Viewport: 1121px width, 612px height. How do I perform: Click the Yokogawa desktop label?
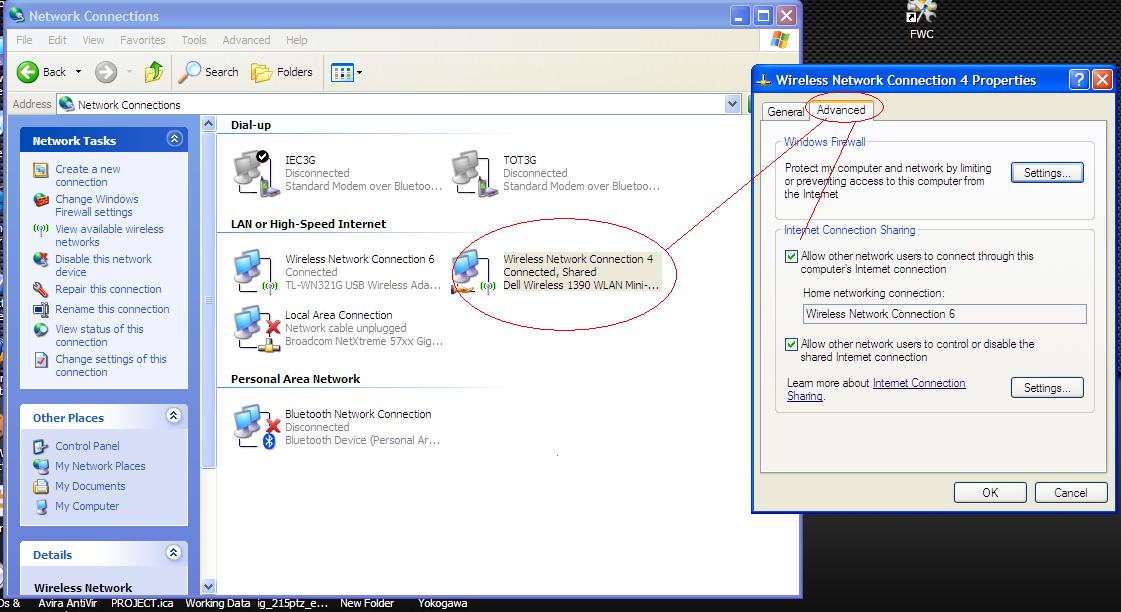coord(443,603)
